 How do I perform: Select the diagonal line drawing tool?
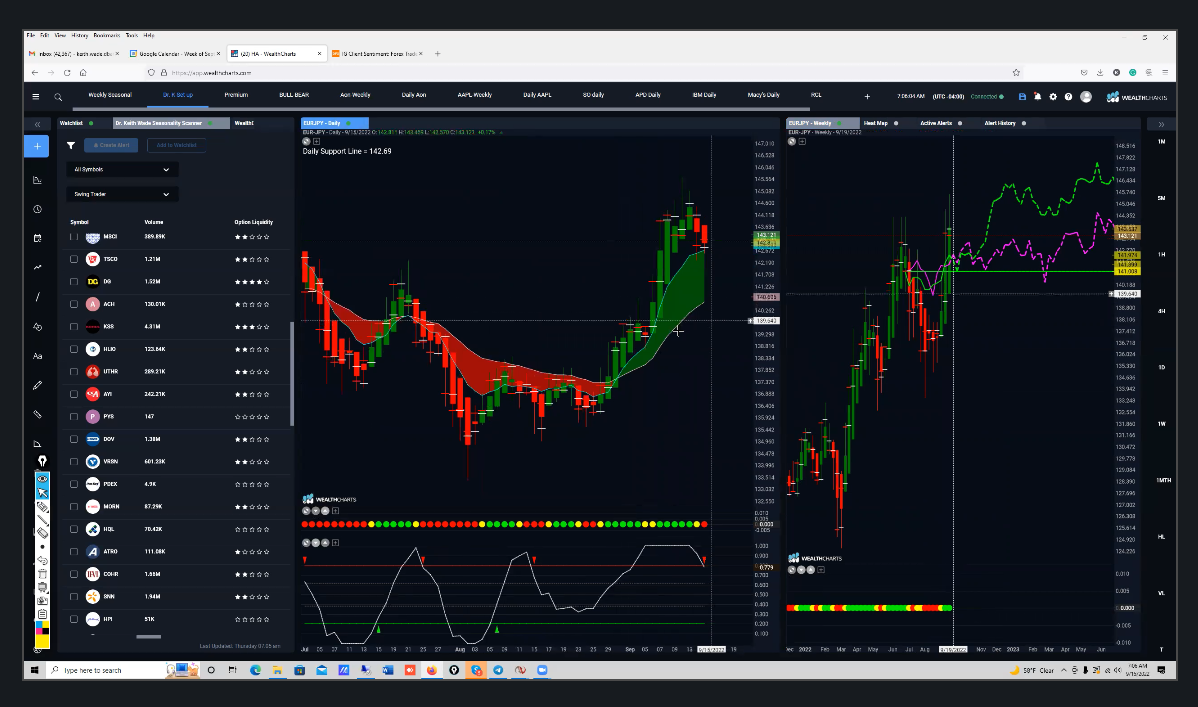[37, 297]
